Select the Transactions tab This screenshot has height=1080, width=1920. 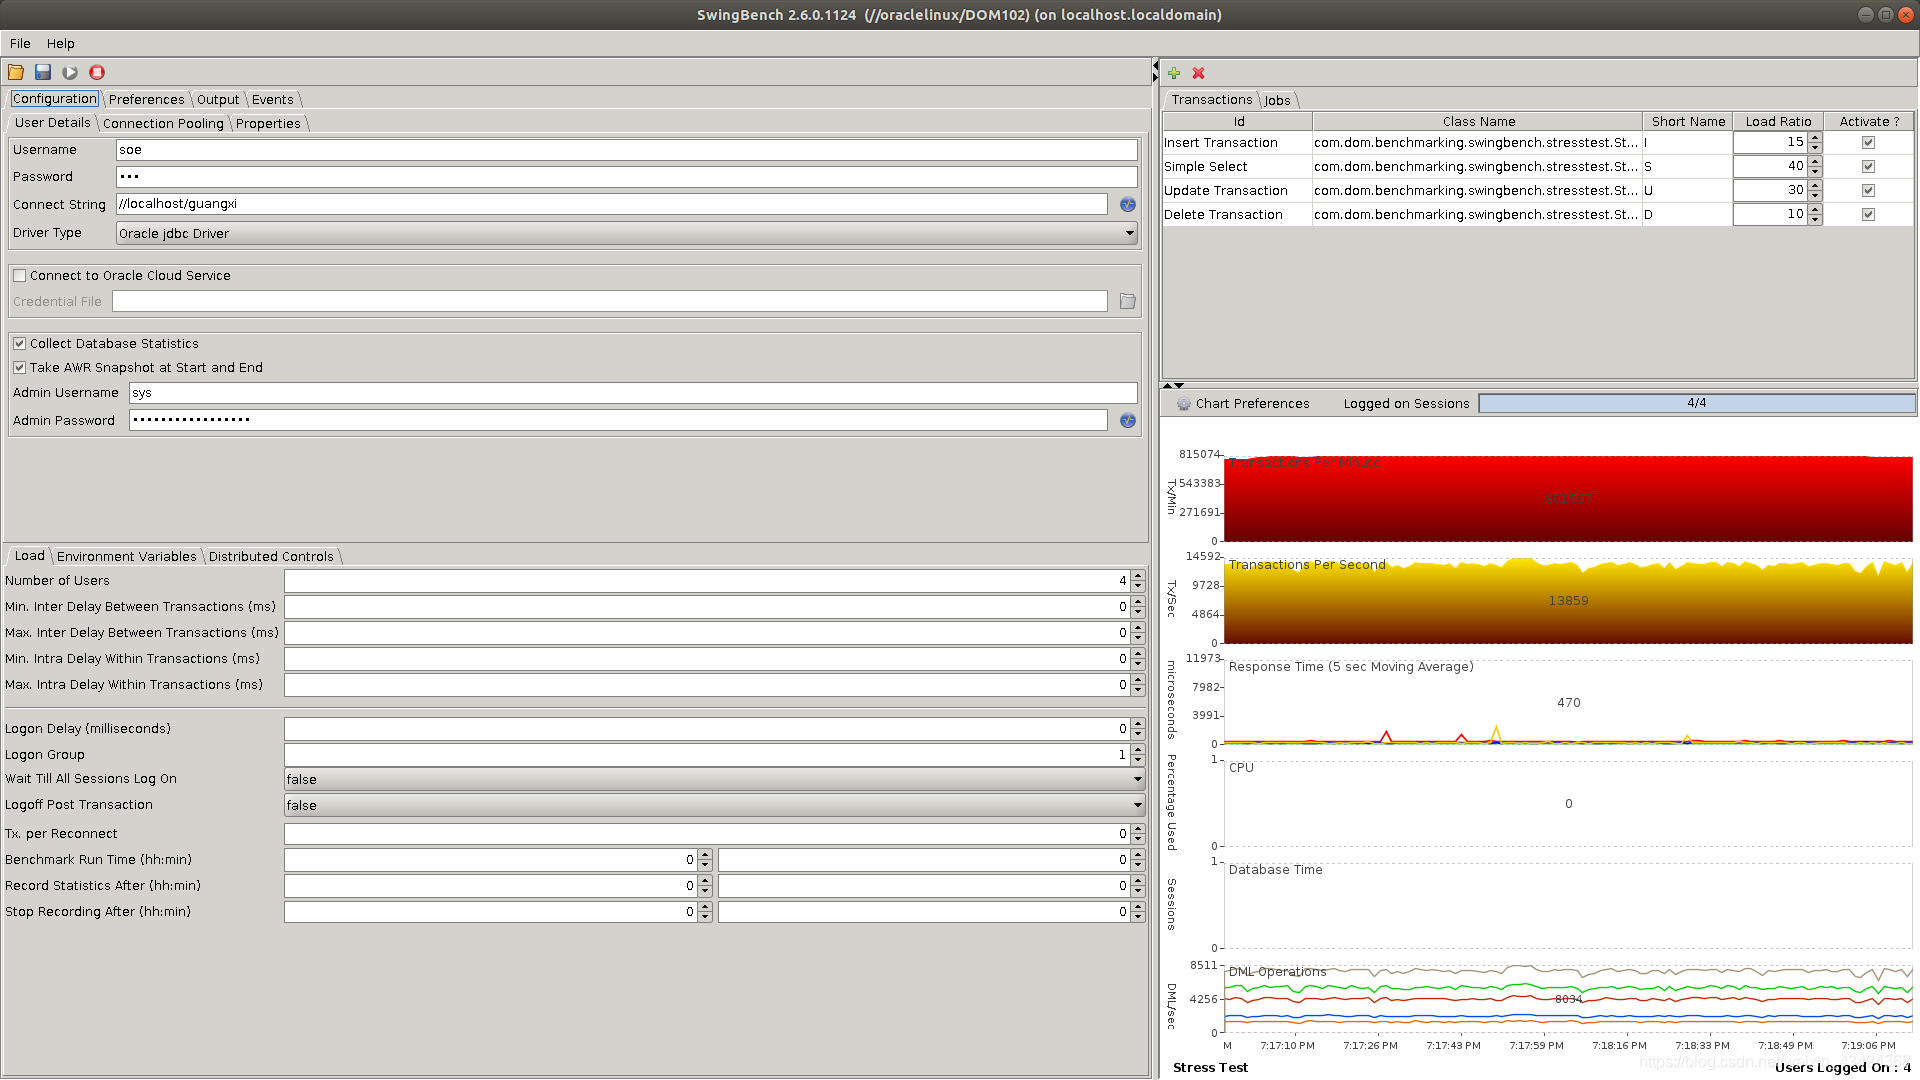[1212, 100]
